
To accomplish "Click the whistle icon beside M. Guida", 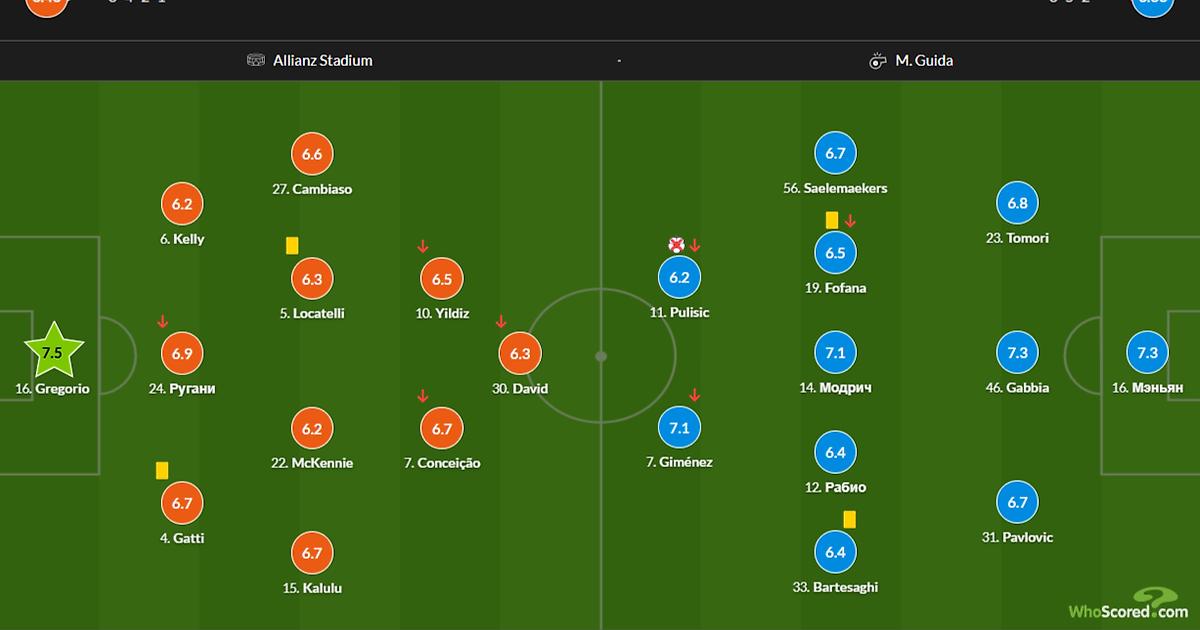I will tap(878, 60).
